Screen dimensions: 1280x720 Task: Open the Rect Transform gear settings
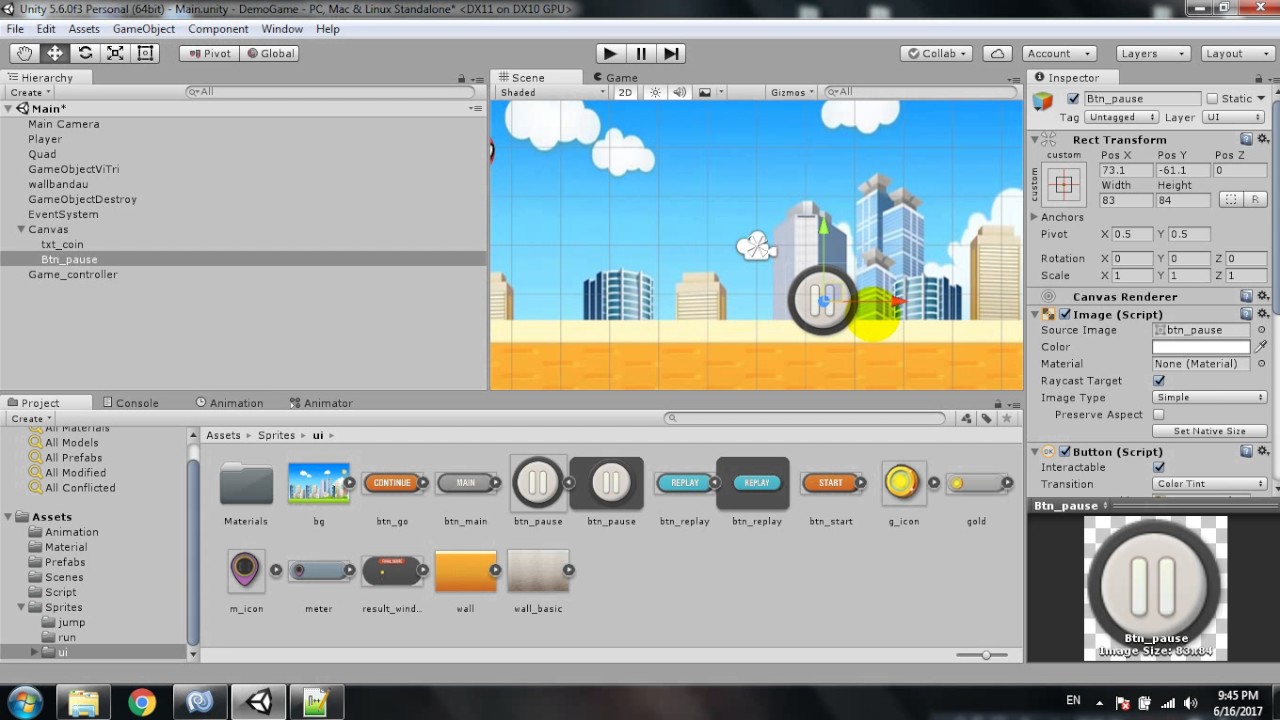click(x=1263, y=140)
